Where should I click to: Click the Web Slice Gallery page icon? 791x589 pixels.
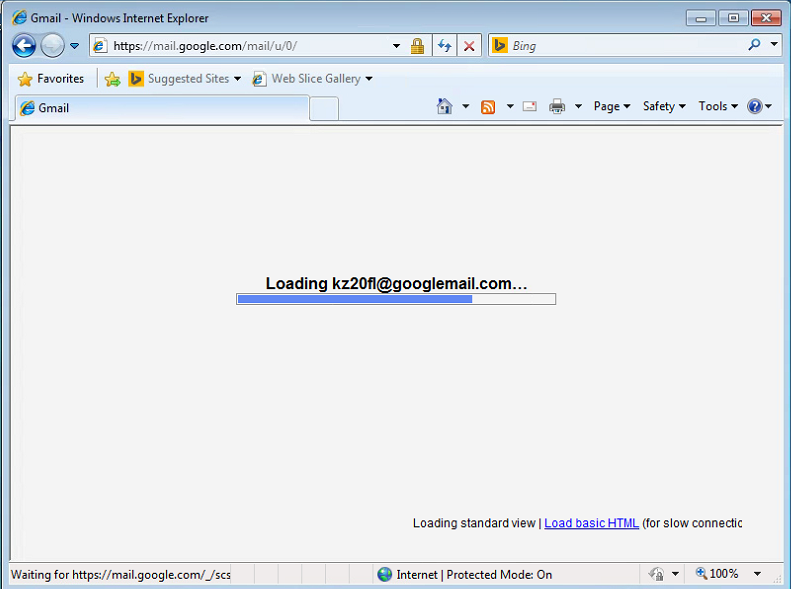pos(259,79)
